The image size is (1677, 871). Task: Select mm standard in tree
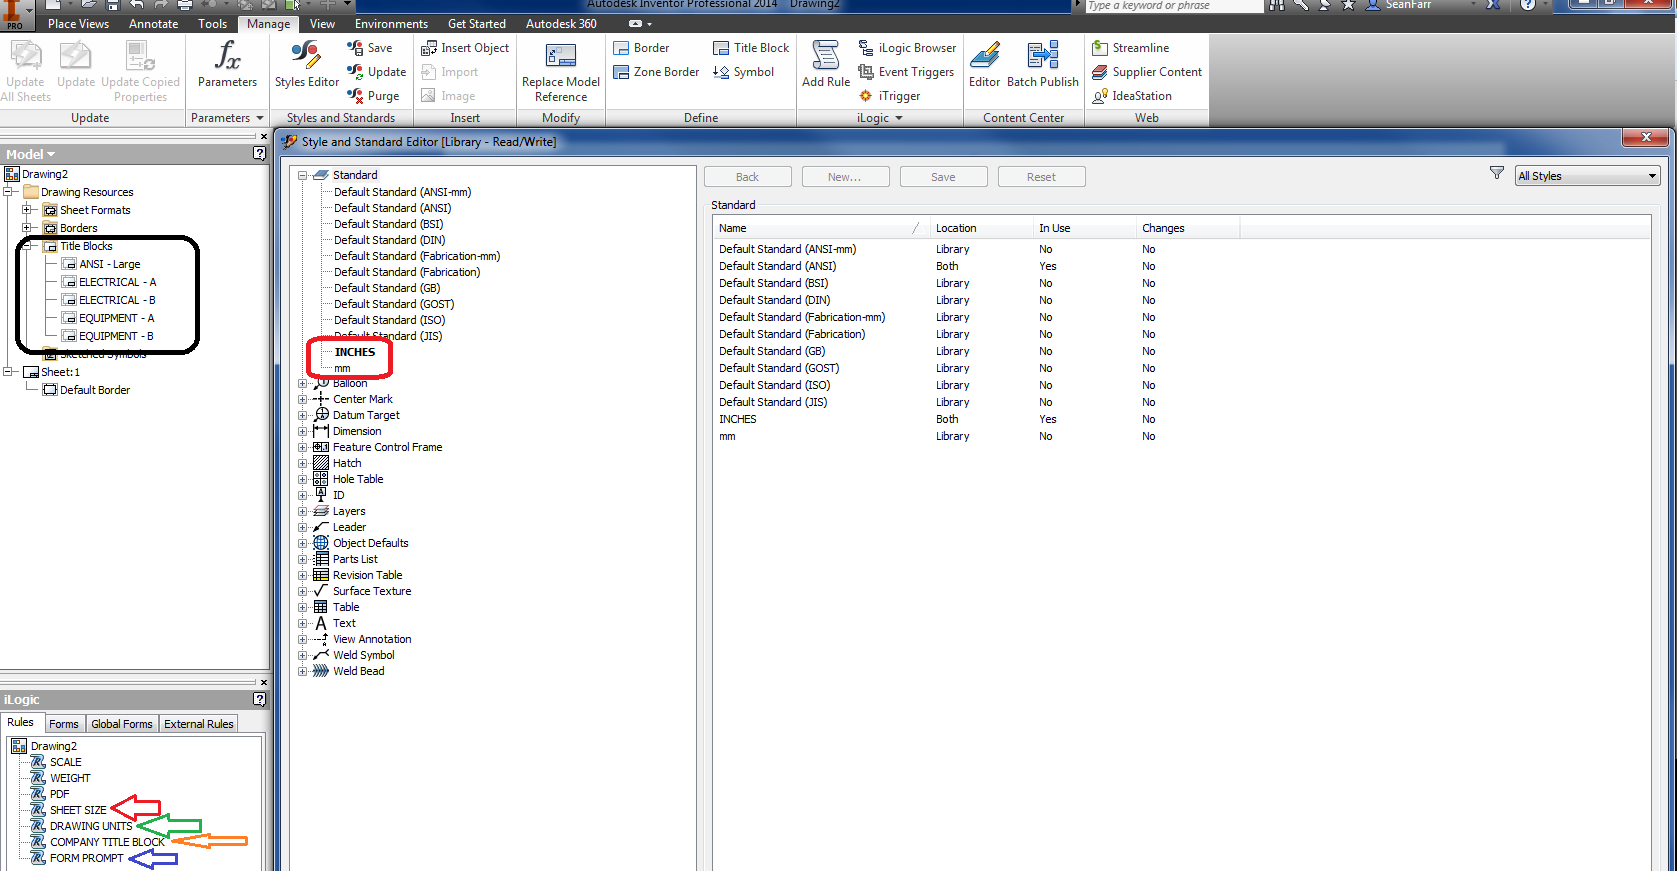342,368
